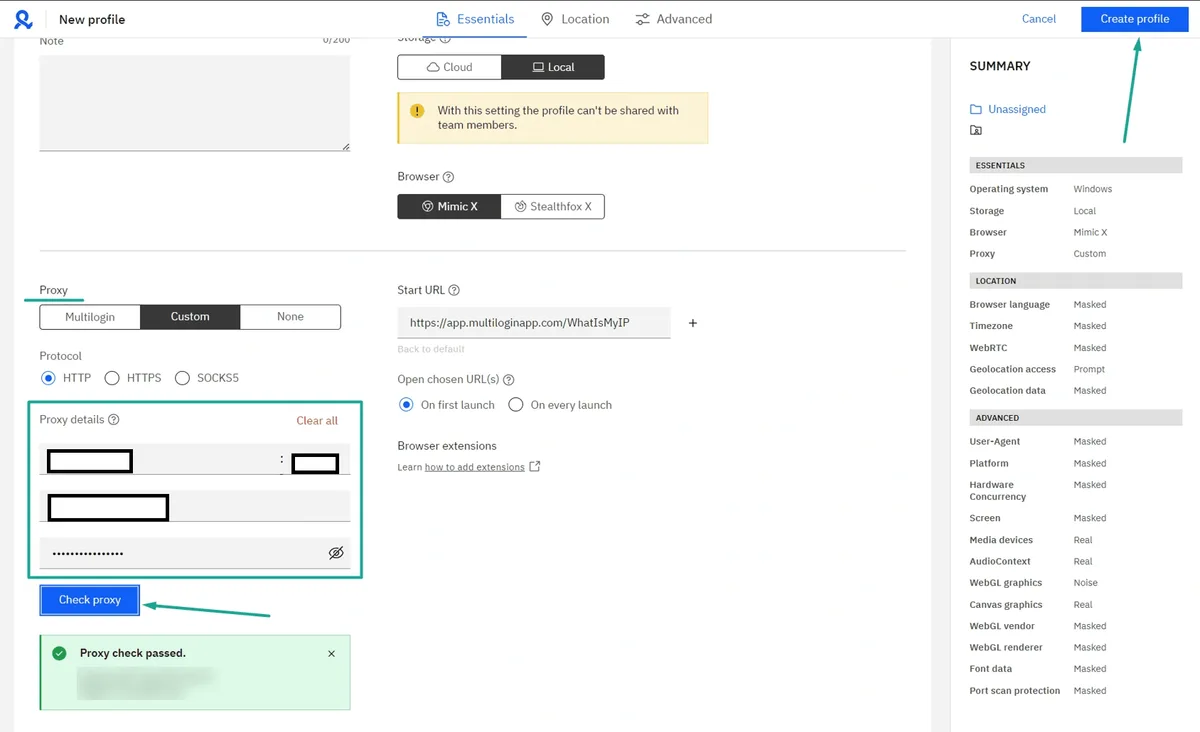Image resolution: width=1200 pixels, height=732 pixels.
Task: Click the proxy port input field
Action: tap(318, 460)
